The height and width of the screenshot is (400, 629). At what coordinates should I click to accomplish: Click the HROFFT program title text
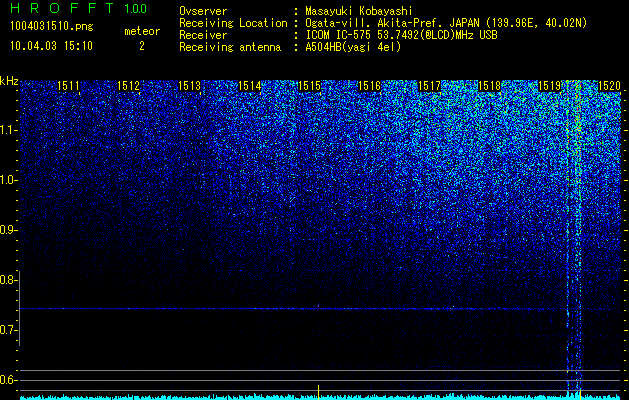(x=61, y=8)
